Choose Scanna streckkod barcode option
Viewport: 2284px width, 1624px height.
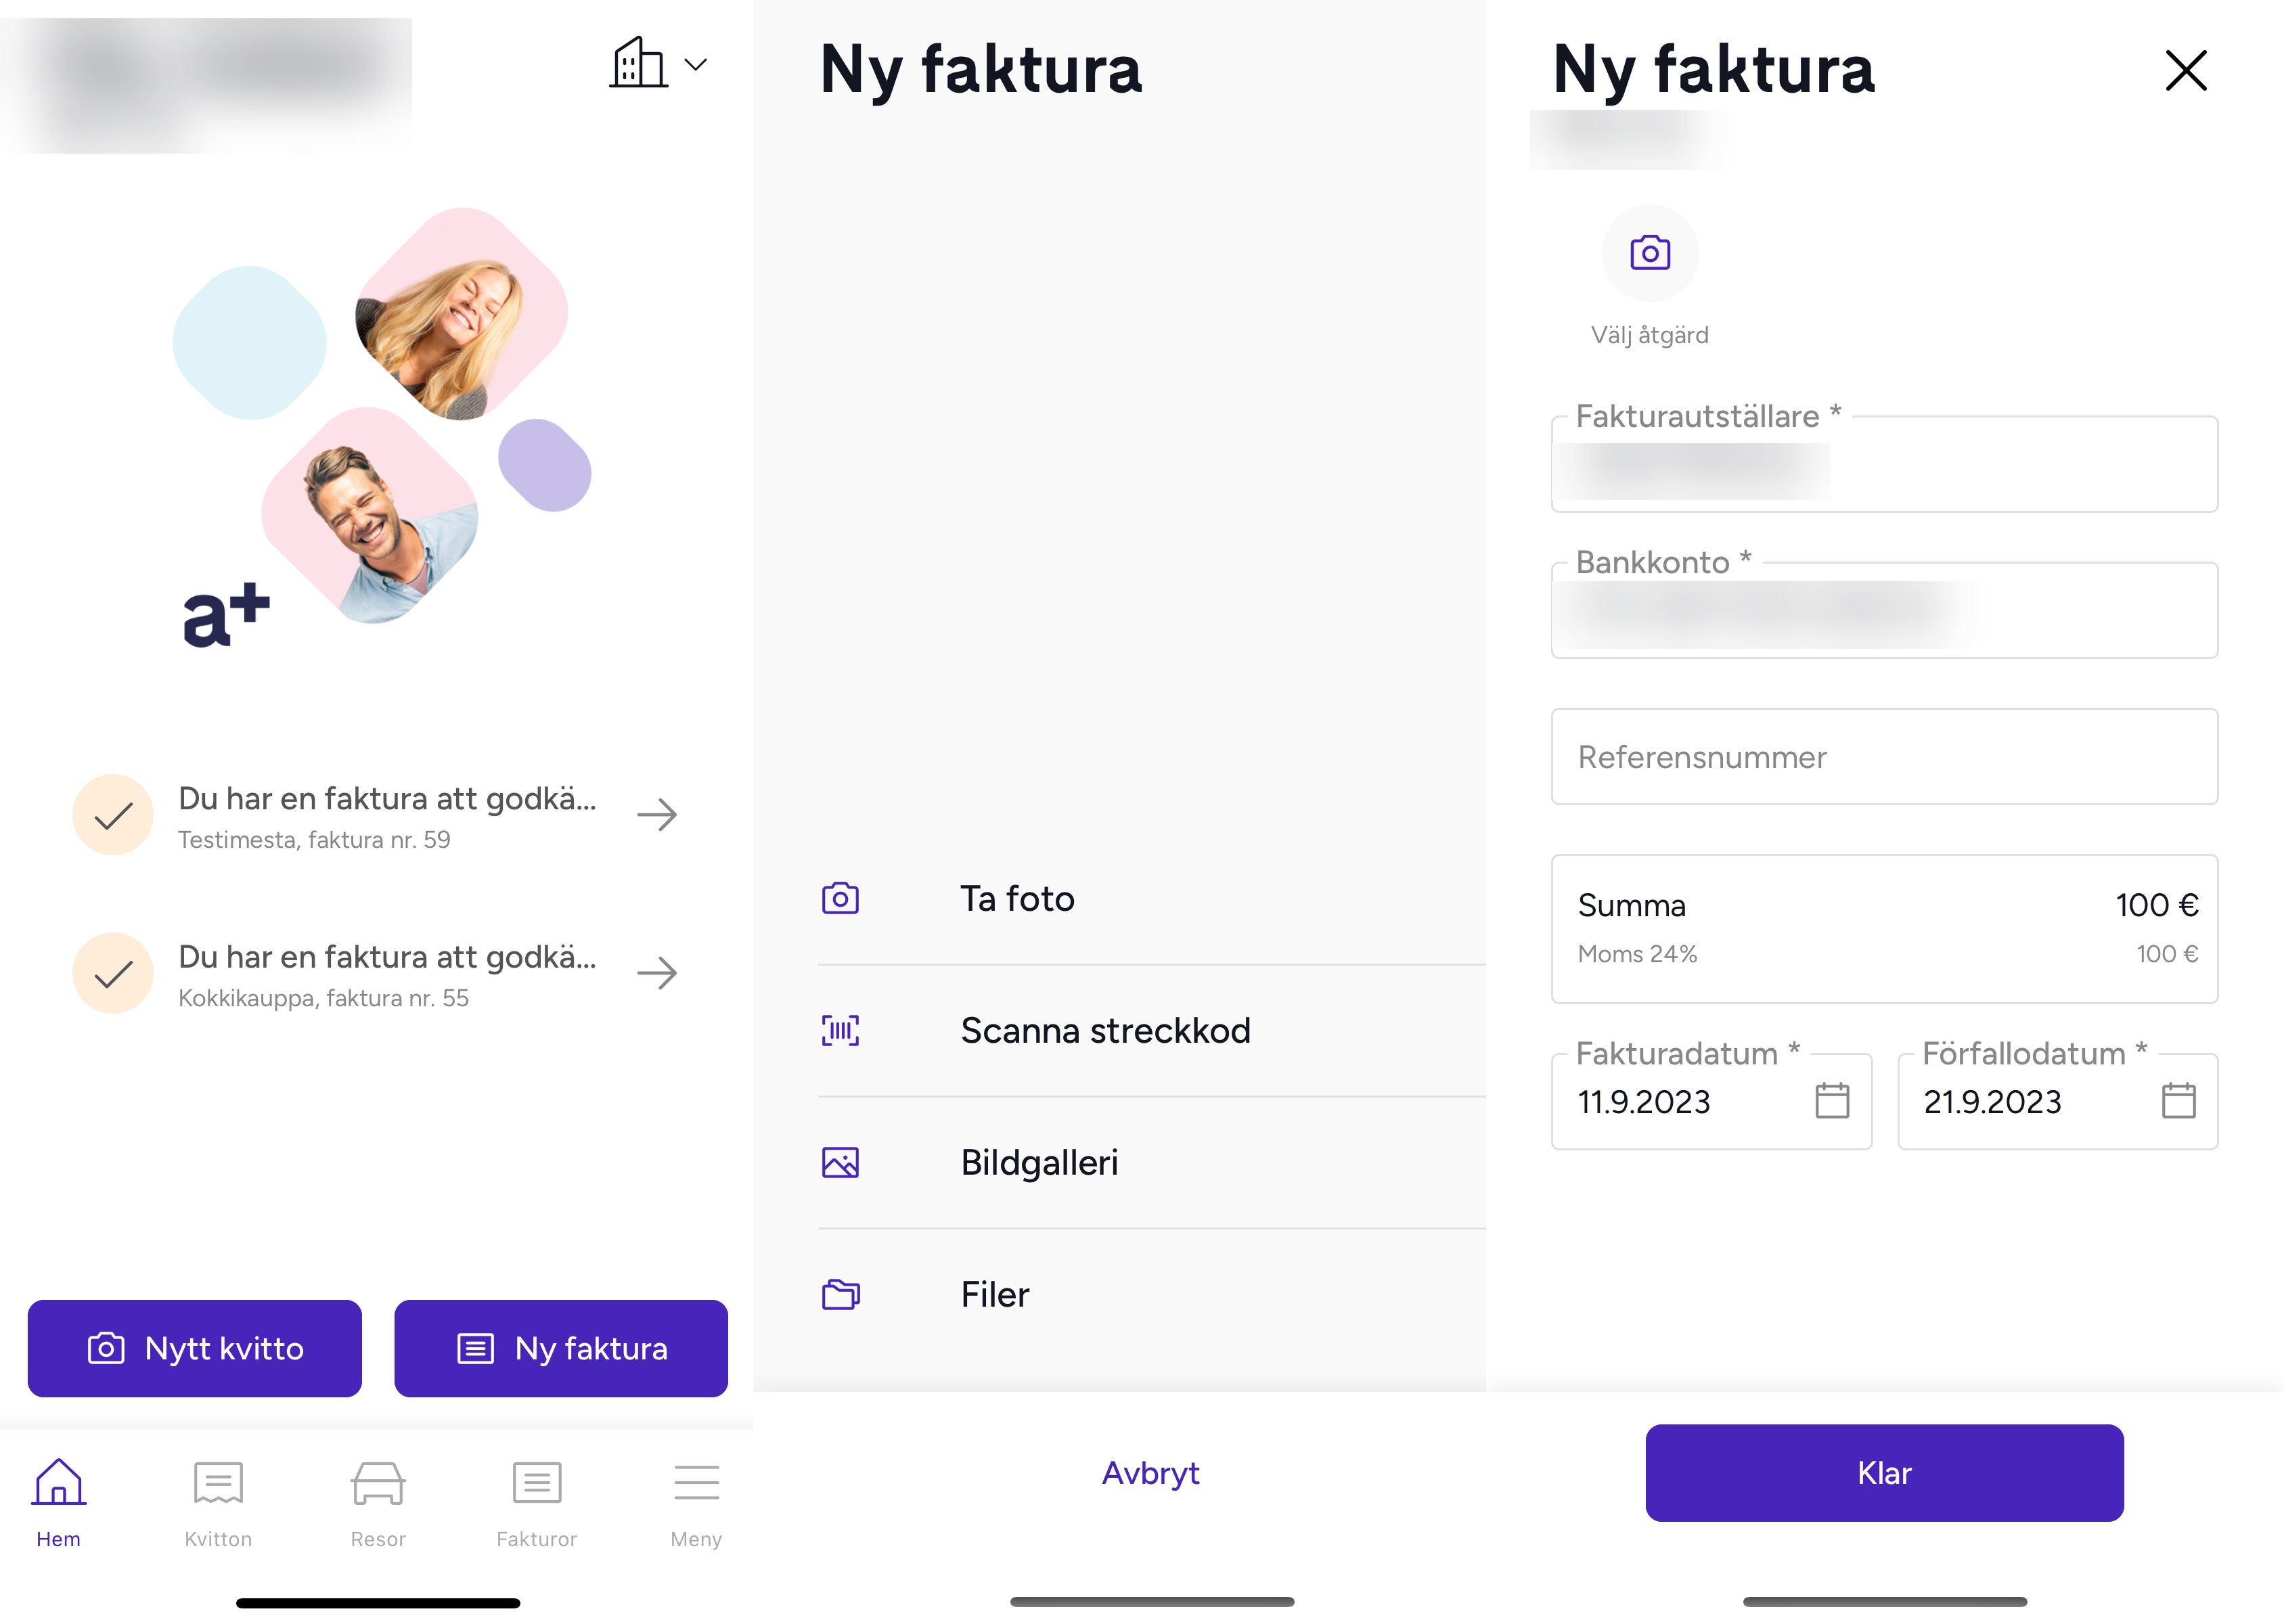1151,1030
